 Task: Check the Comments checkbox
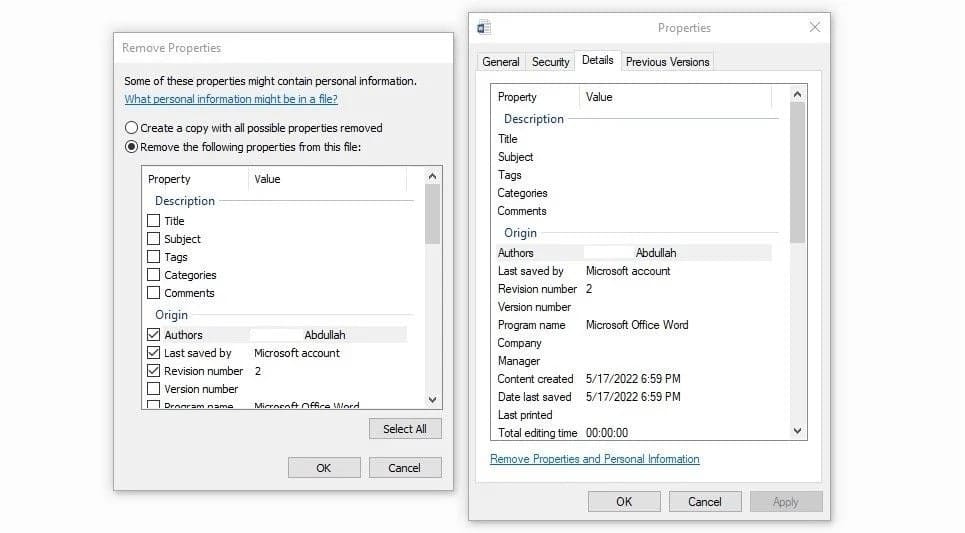coord(154,293)
